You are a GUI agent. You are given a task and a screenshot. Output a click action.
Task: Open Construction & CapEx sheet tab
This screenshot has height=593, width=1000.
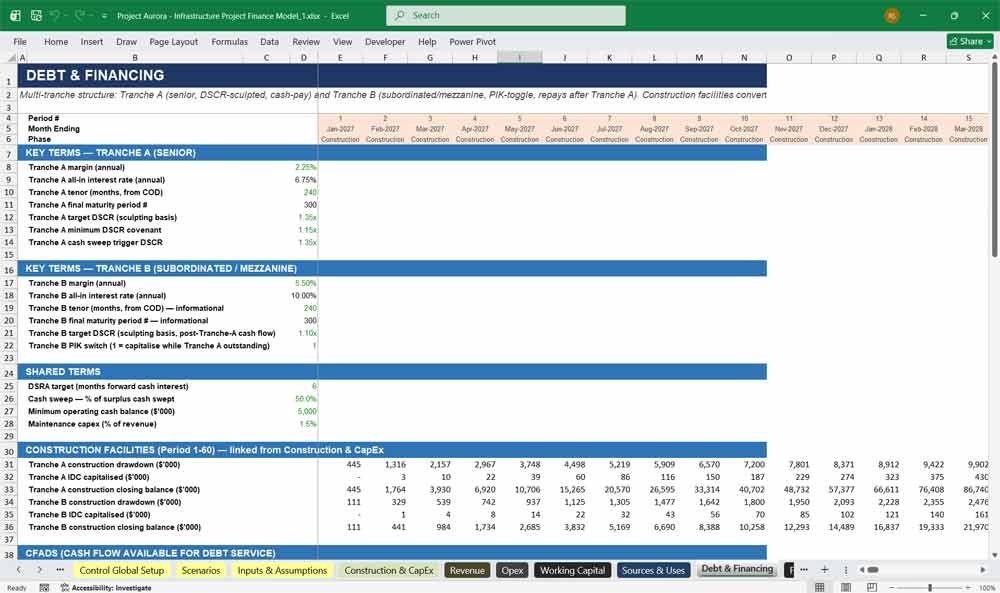pos(389,570)
